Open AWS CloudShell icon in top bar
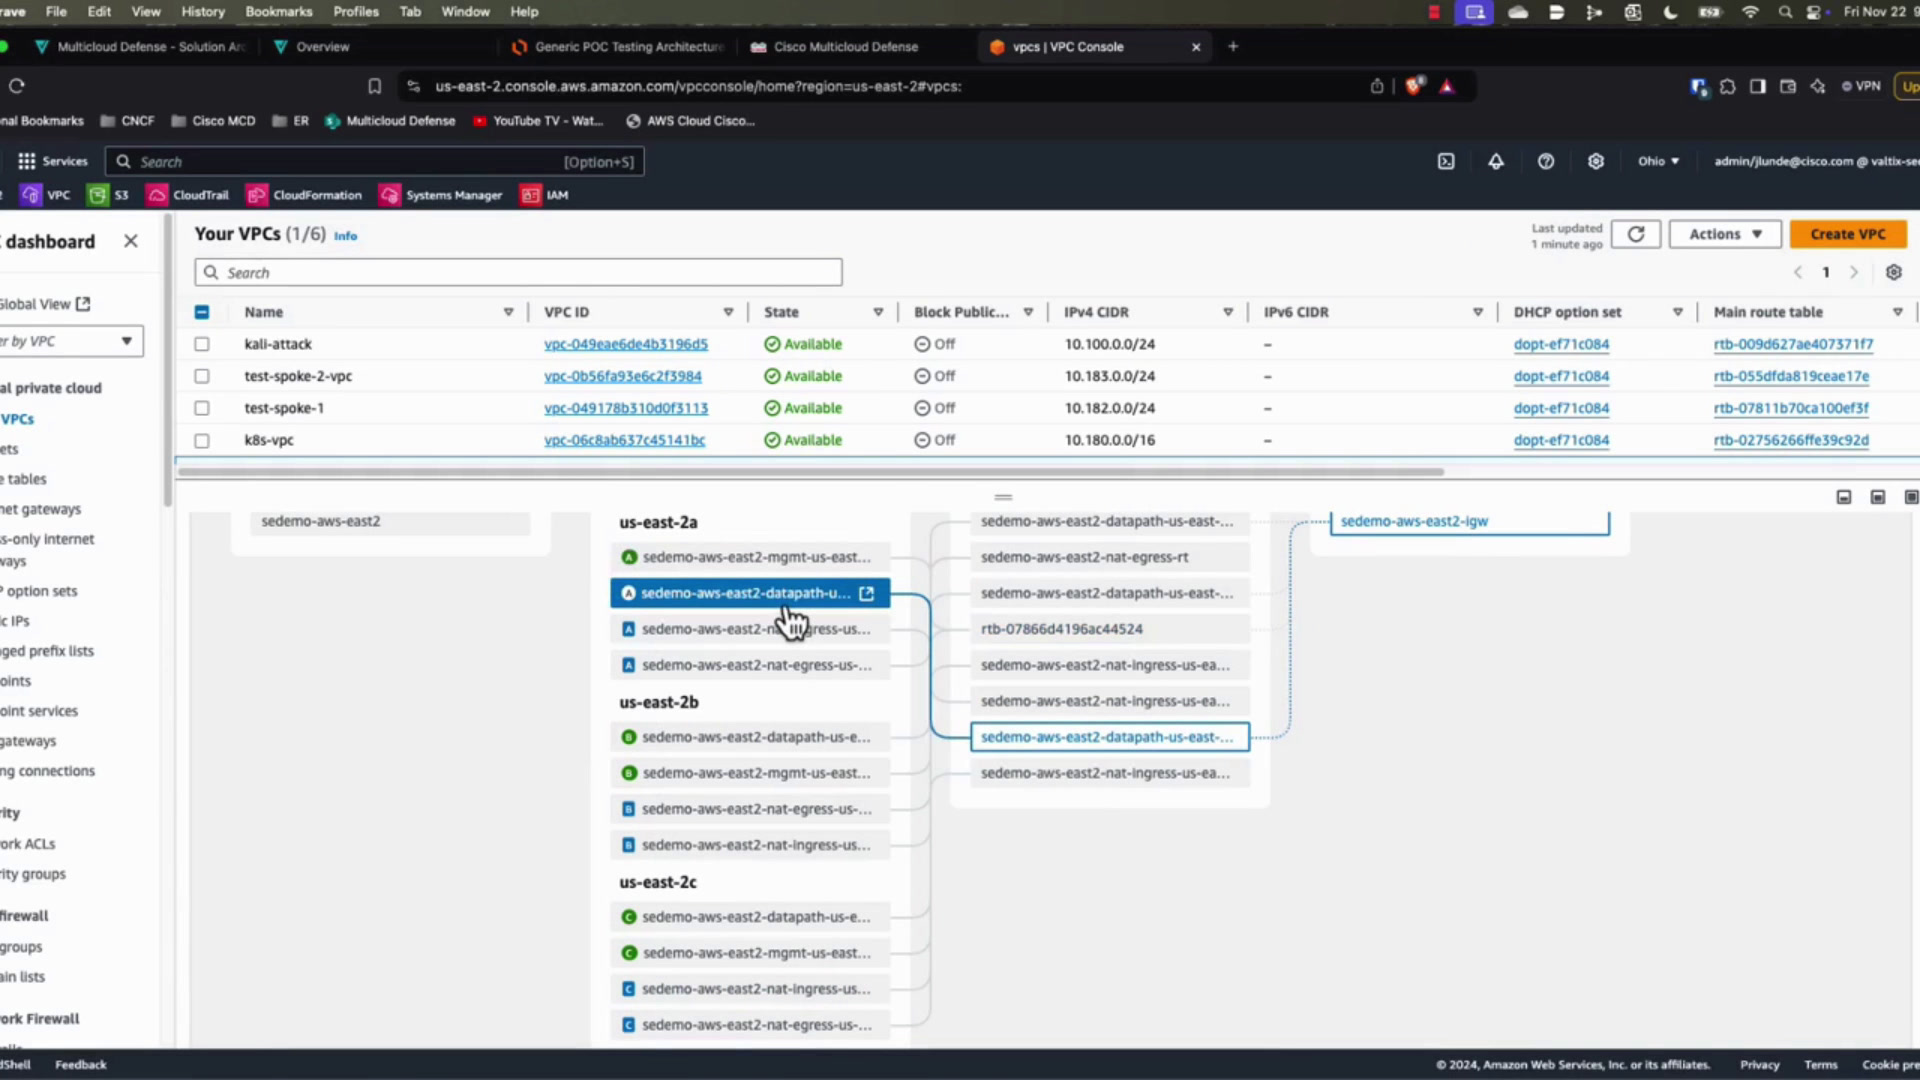This screenshot has width=1920, height=1080. tap(1446, 161)
